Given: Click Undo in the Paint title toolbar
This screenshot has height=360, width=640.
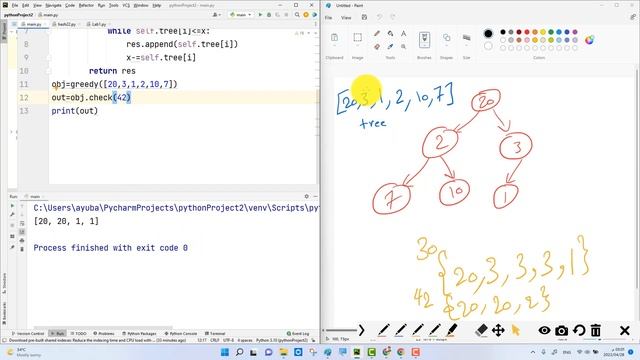Looking at the screenshot, I should [x=380, y=17].
